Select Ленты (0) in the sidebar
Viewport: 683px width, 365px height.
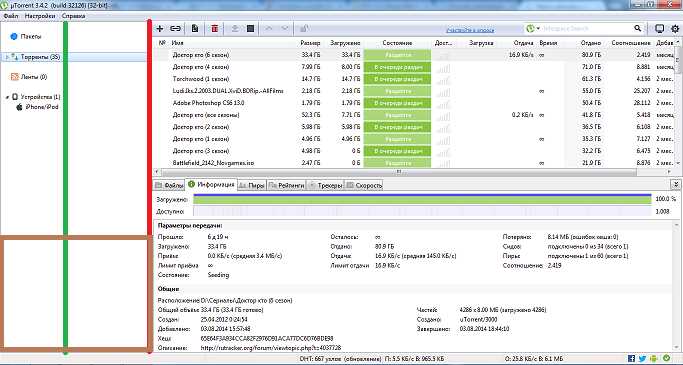[34, 77]
